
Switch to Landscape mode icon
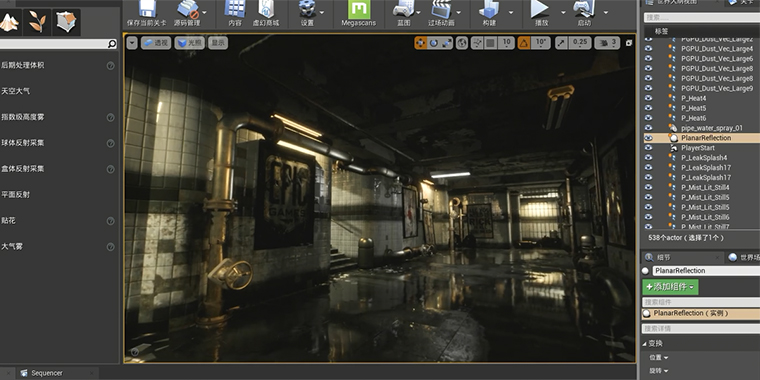9,22
